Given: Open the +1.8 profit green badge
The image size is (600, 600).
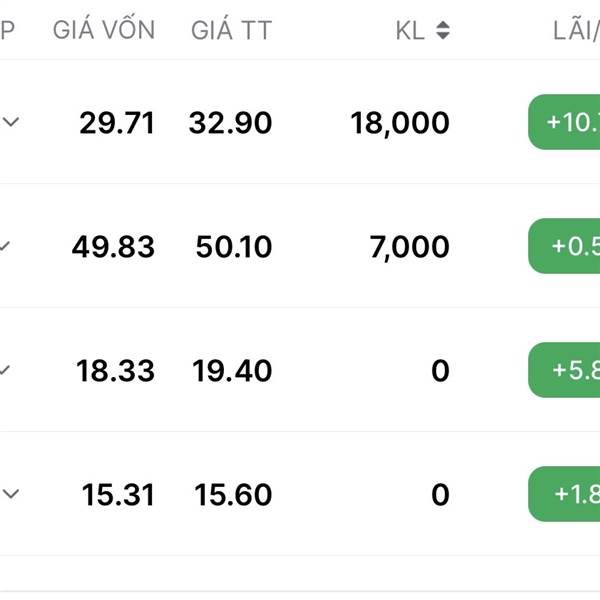Looking at the screenshot, I should click(564, 494).
